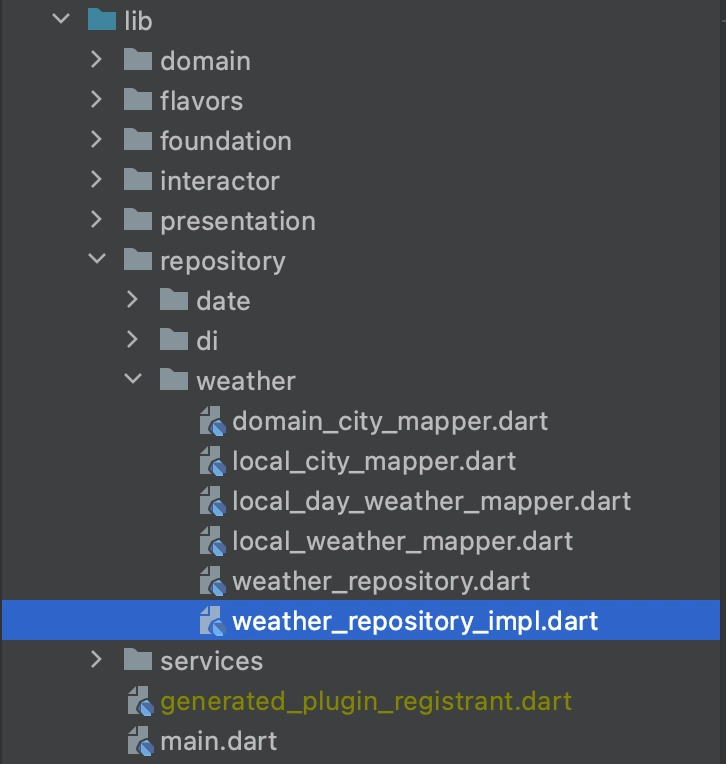Select the weather folder label
The width and height of the screenshot is (726, 764).
(246, 381)
